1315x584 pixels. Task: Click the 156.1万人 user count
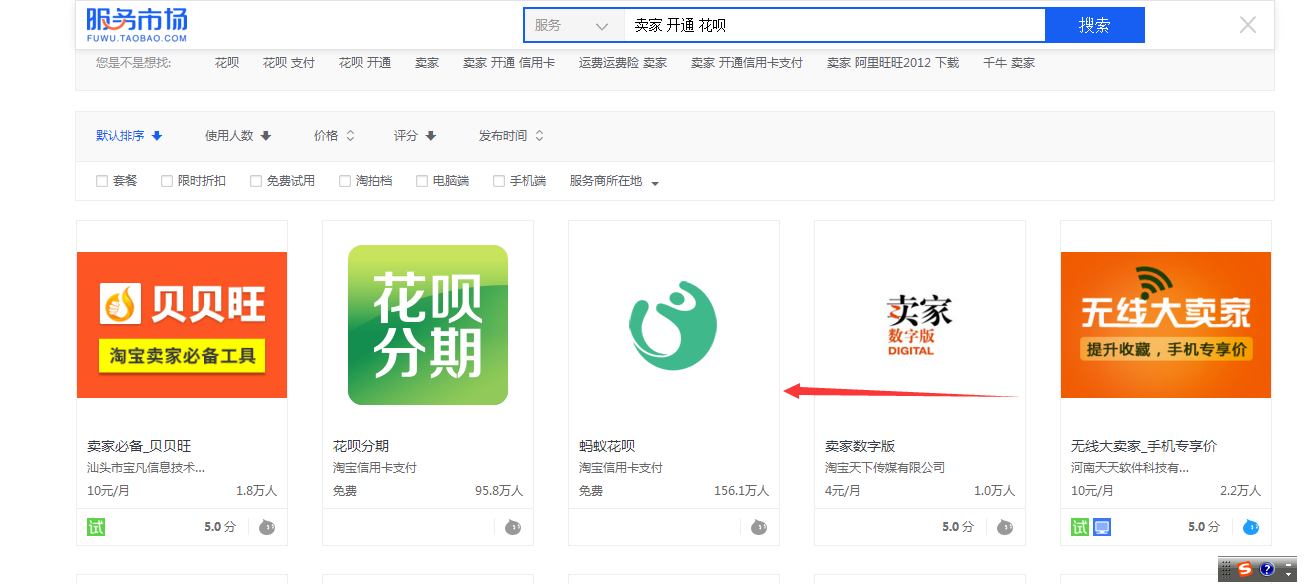click(741, 491)
